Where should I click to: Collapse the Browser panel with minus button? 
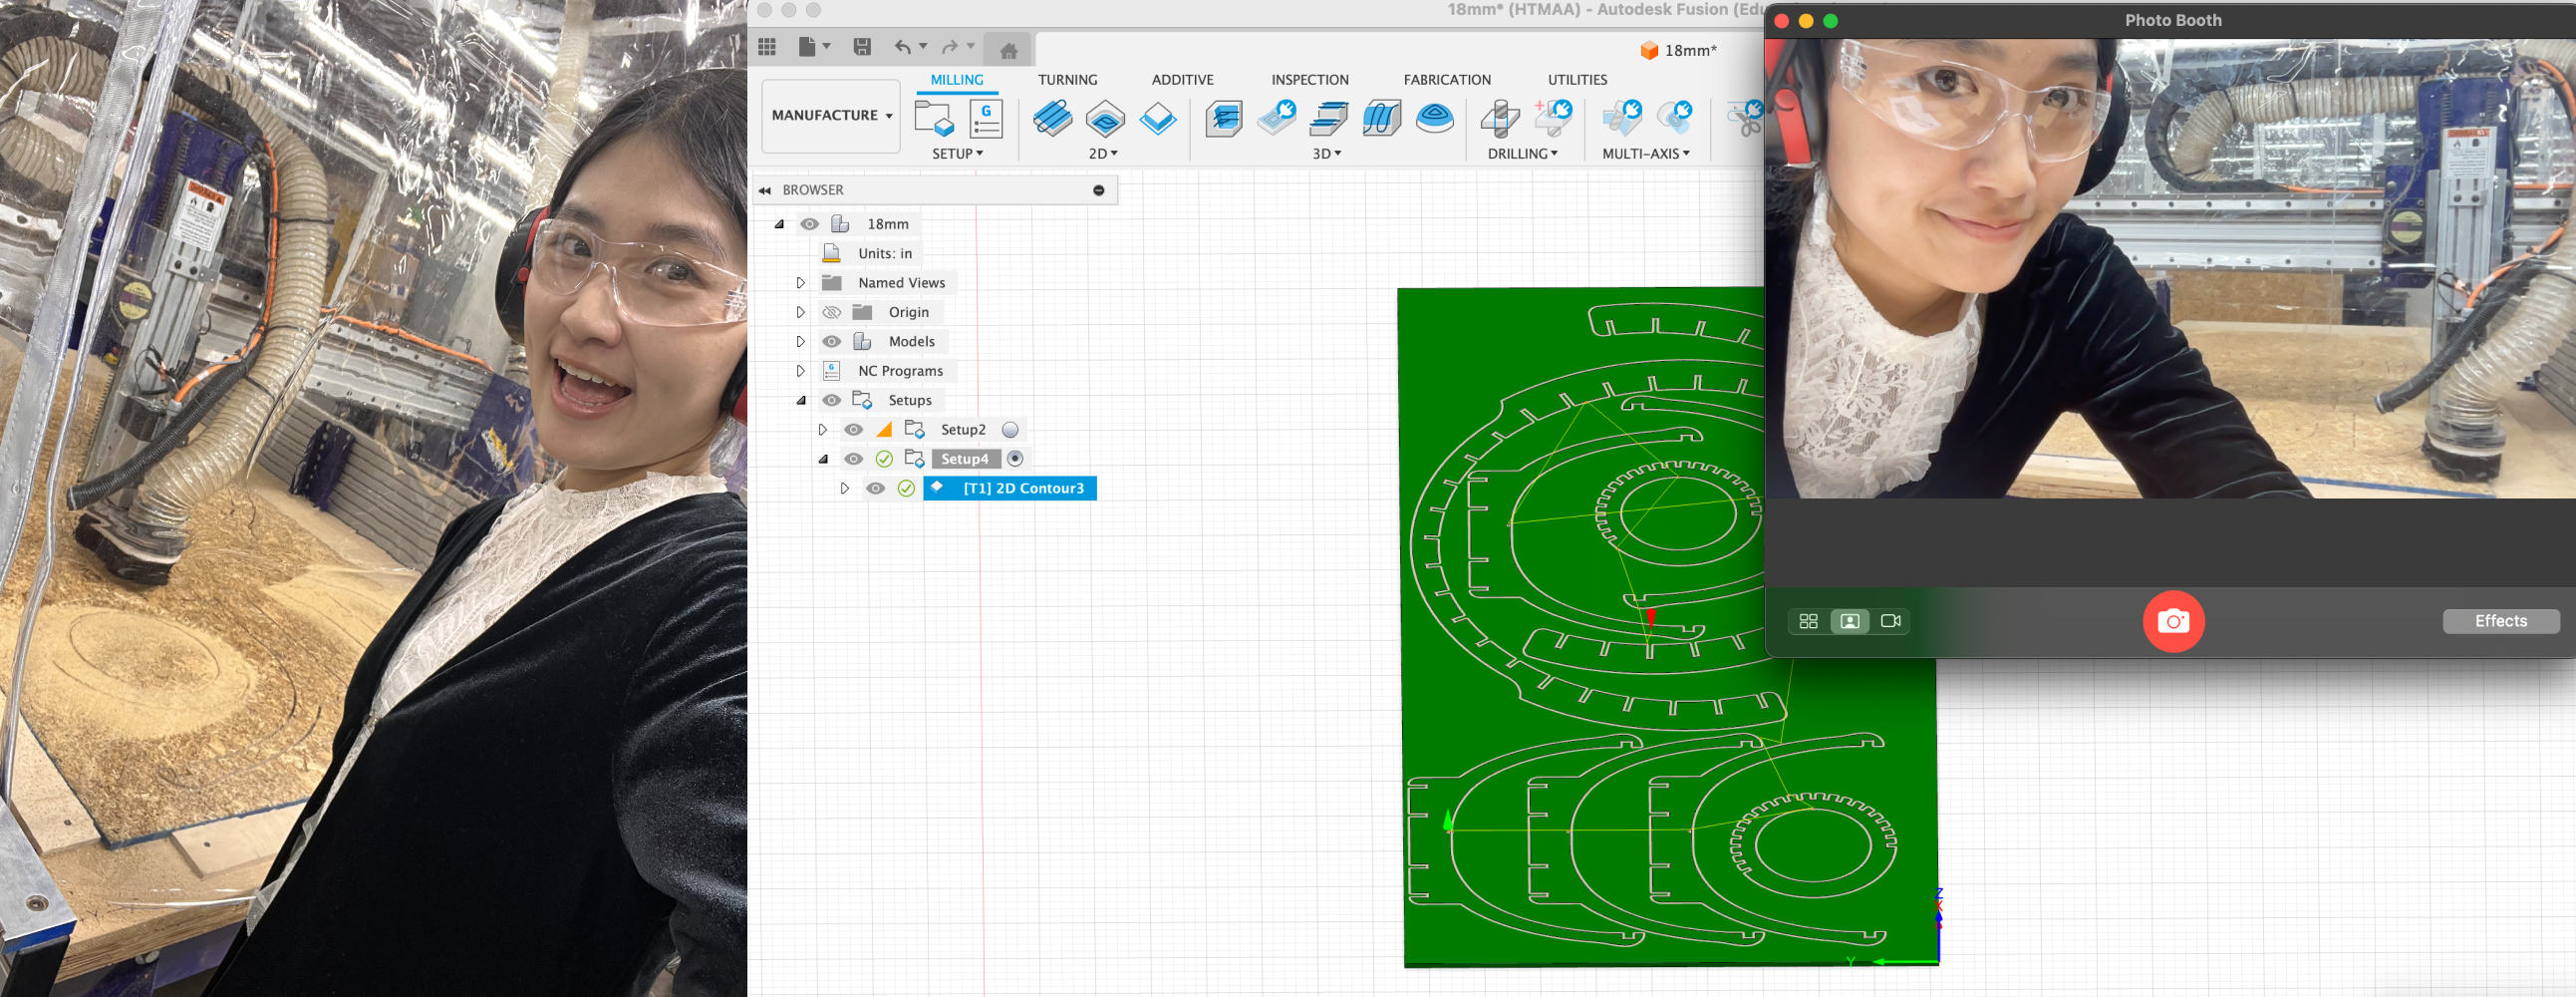(x=1098, y=190)
